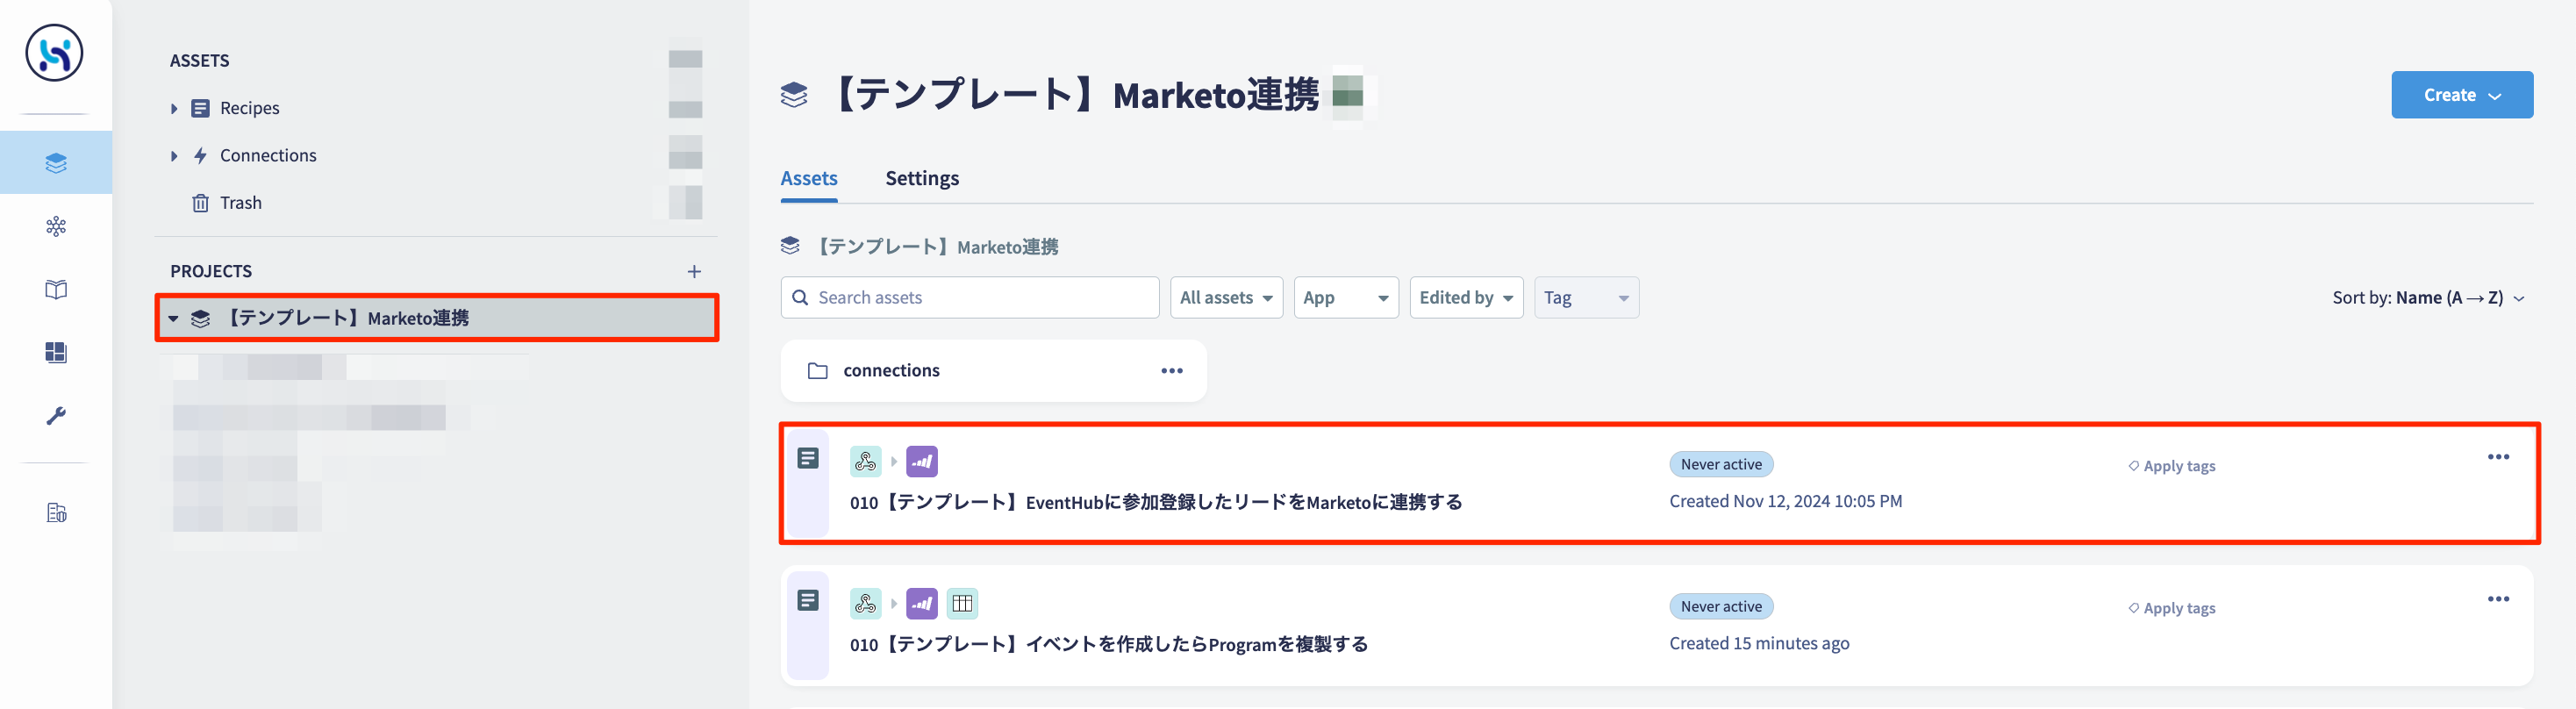Open the All assets filter dropdown

[x=1226, y=297]
